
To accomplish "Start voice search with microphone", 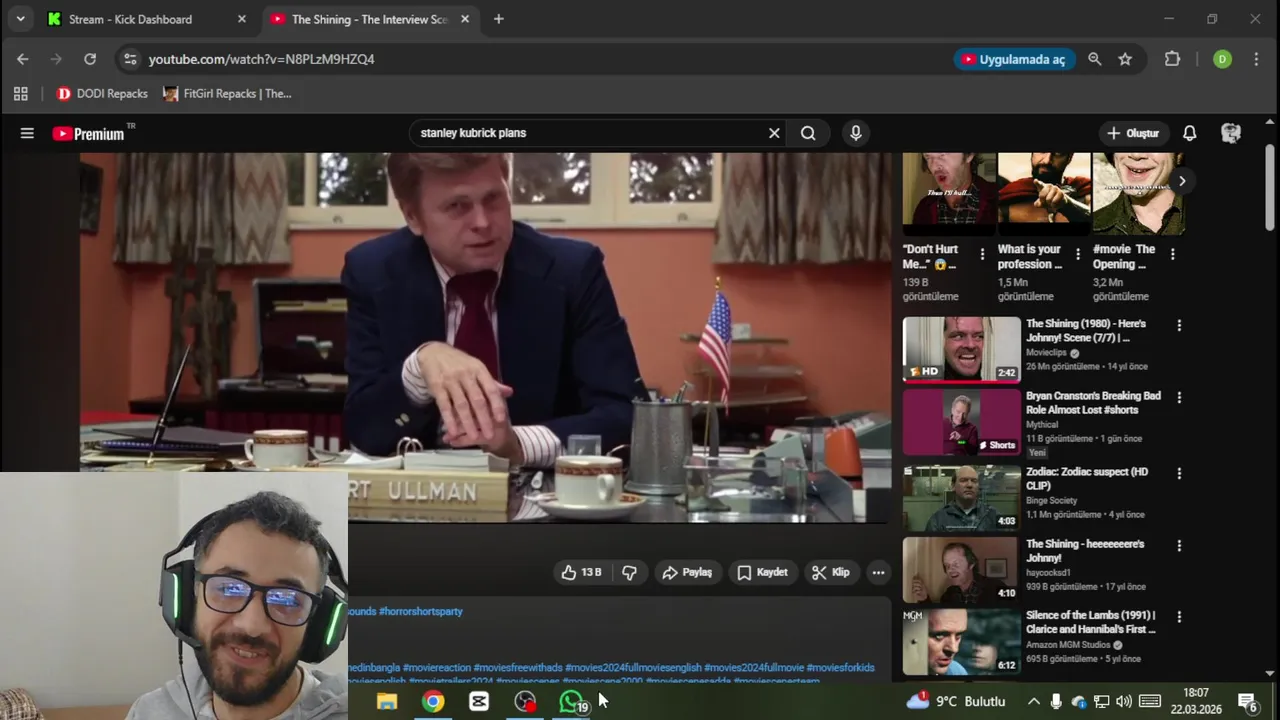I will (x=855, y=133).
